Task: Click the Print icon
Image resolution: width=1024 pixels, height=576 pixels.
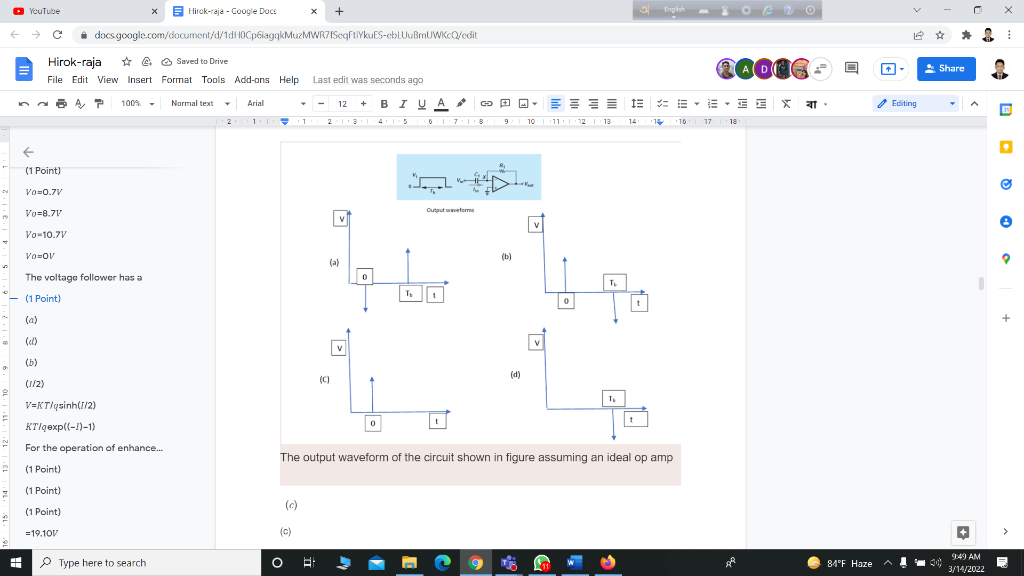Action: point(60,104)
